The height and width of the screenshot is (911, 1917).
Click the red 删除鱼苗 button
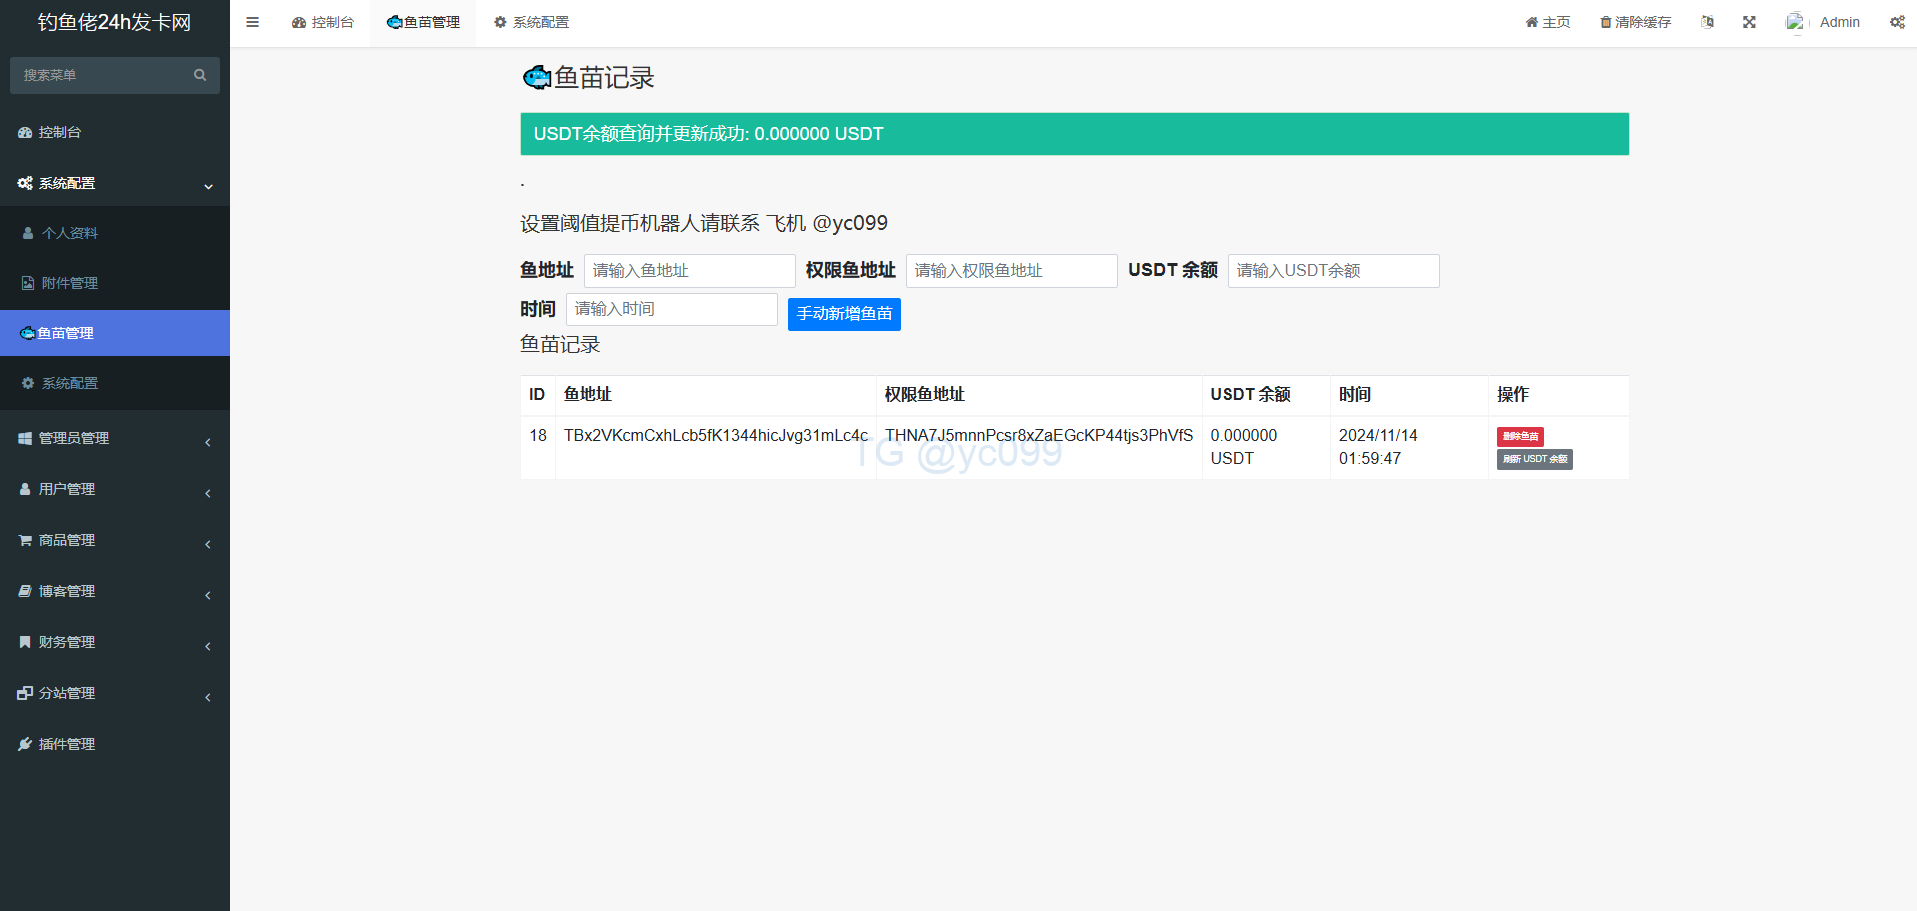click(1520, 436)
